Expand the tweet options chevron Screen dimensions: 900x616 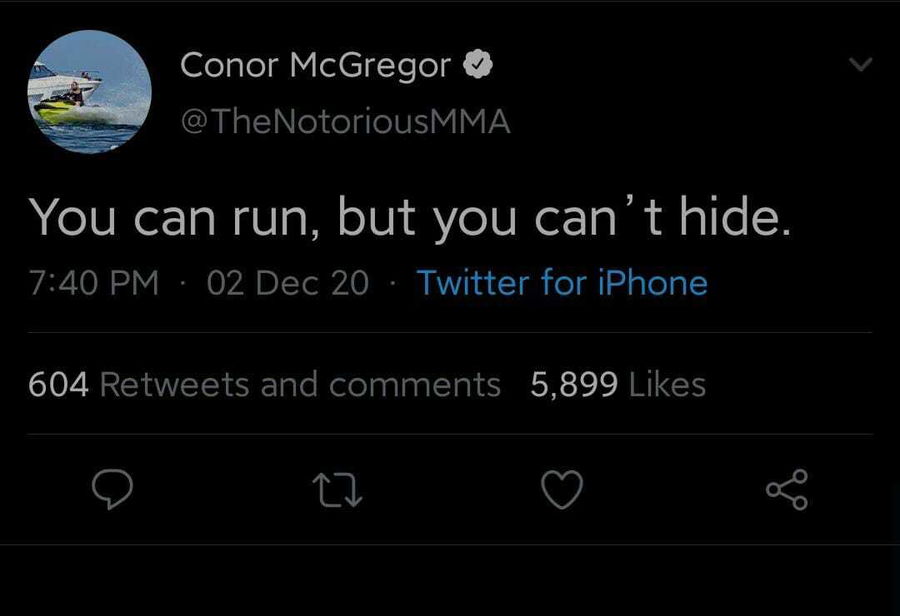(859, 66)
